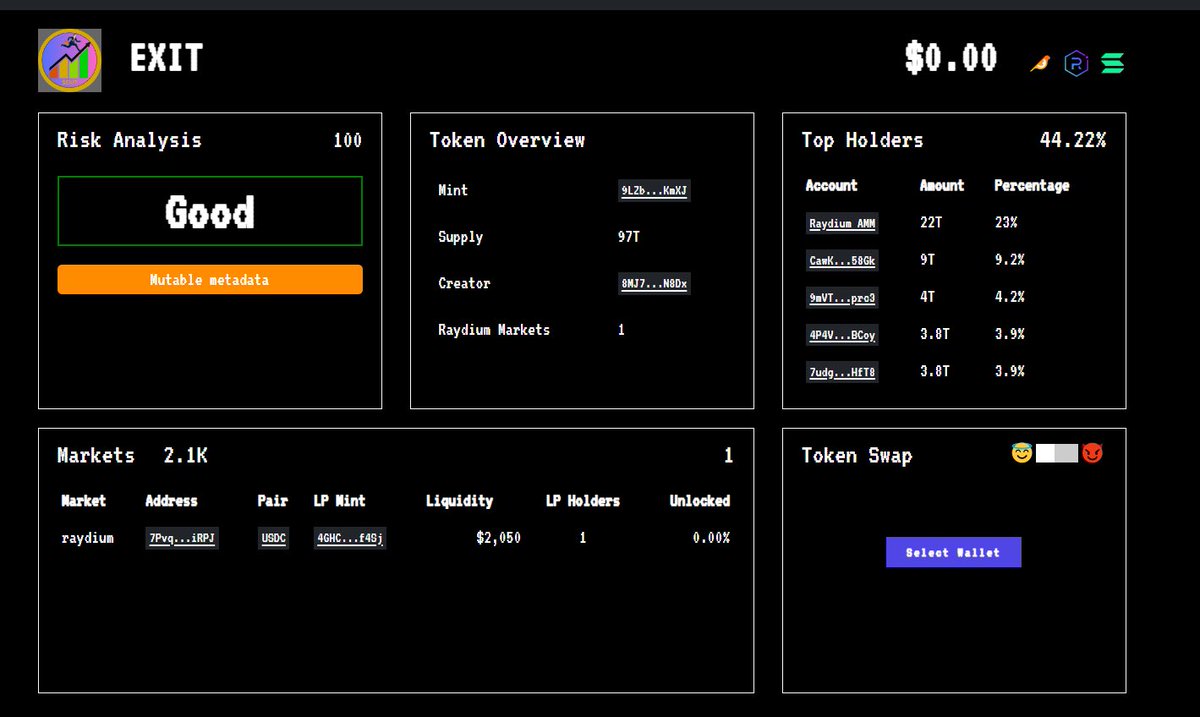Click the 4T amount cell
This screenshot has width=1200, height=717.
click(x=927, y=297)
